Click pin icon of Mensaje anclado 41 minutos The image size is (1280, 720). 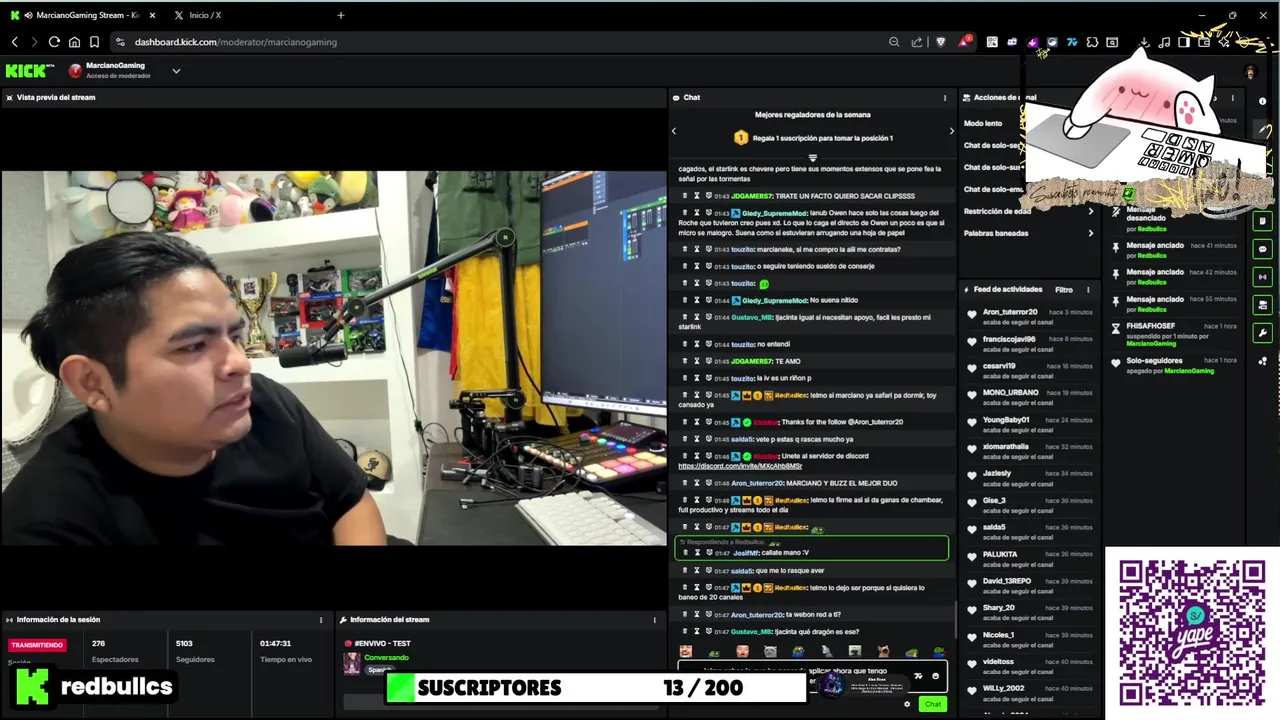(1116, 249)
